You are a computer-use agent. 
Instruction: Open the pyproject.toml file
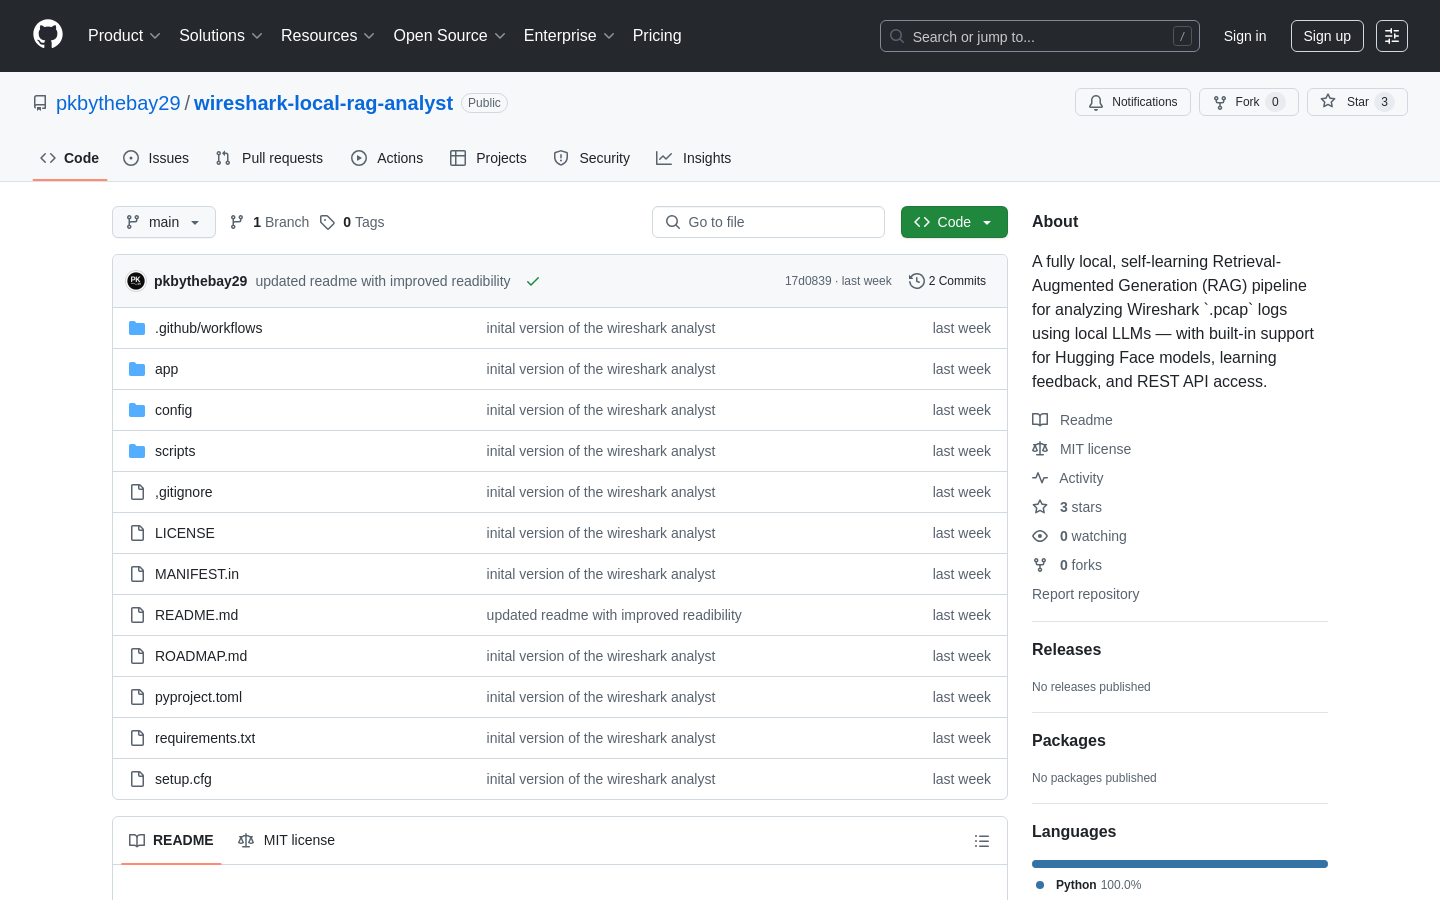198,697
